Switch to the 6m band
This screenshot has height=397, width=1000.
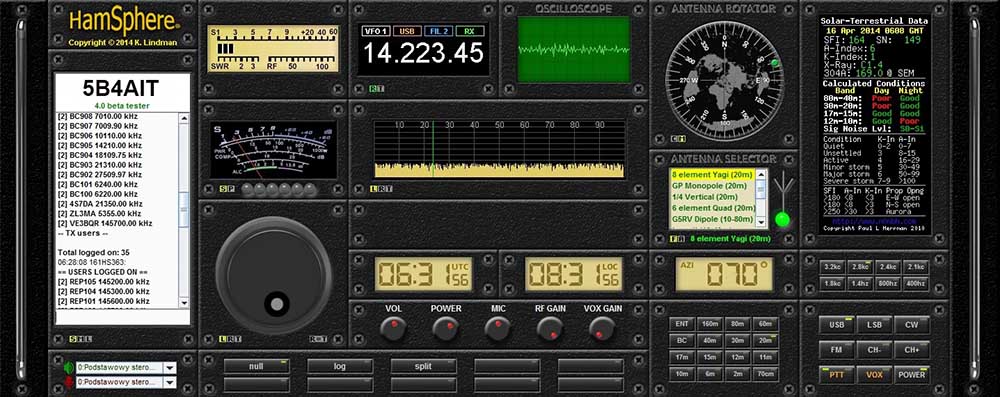click(x=710, y=374)
